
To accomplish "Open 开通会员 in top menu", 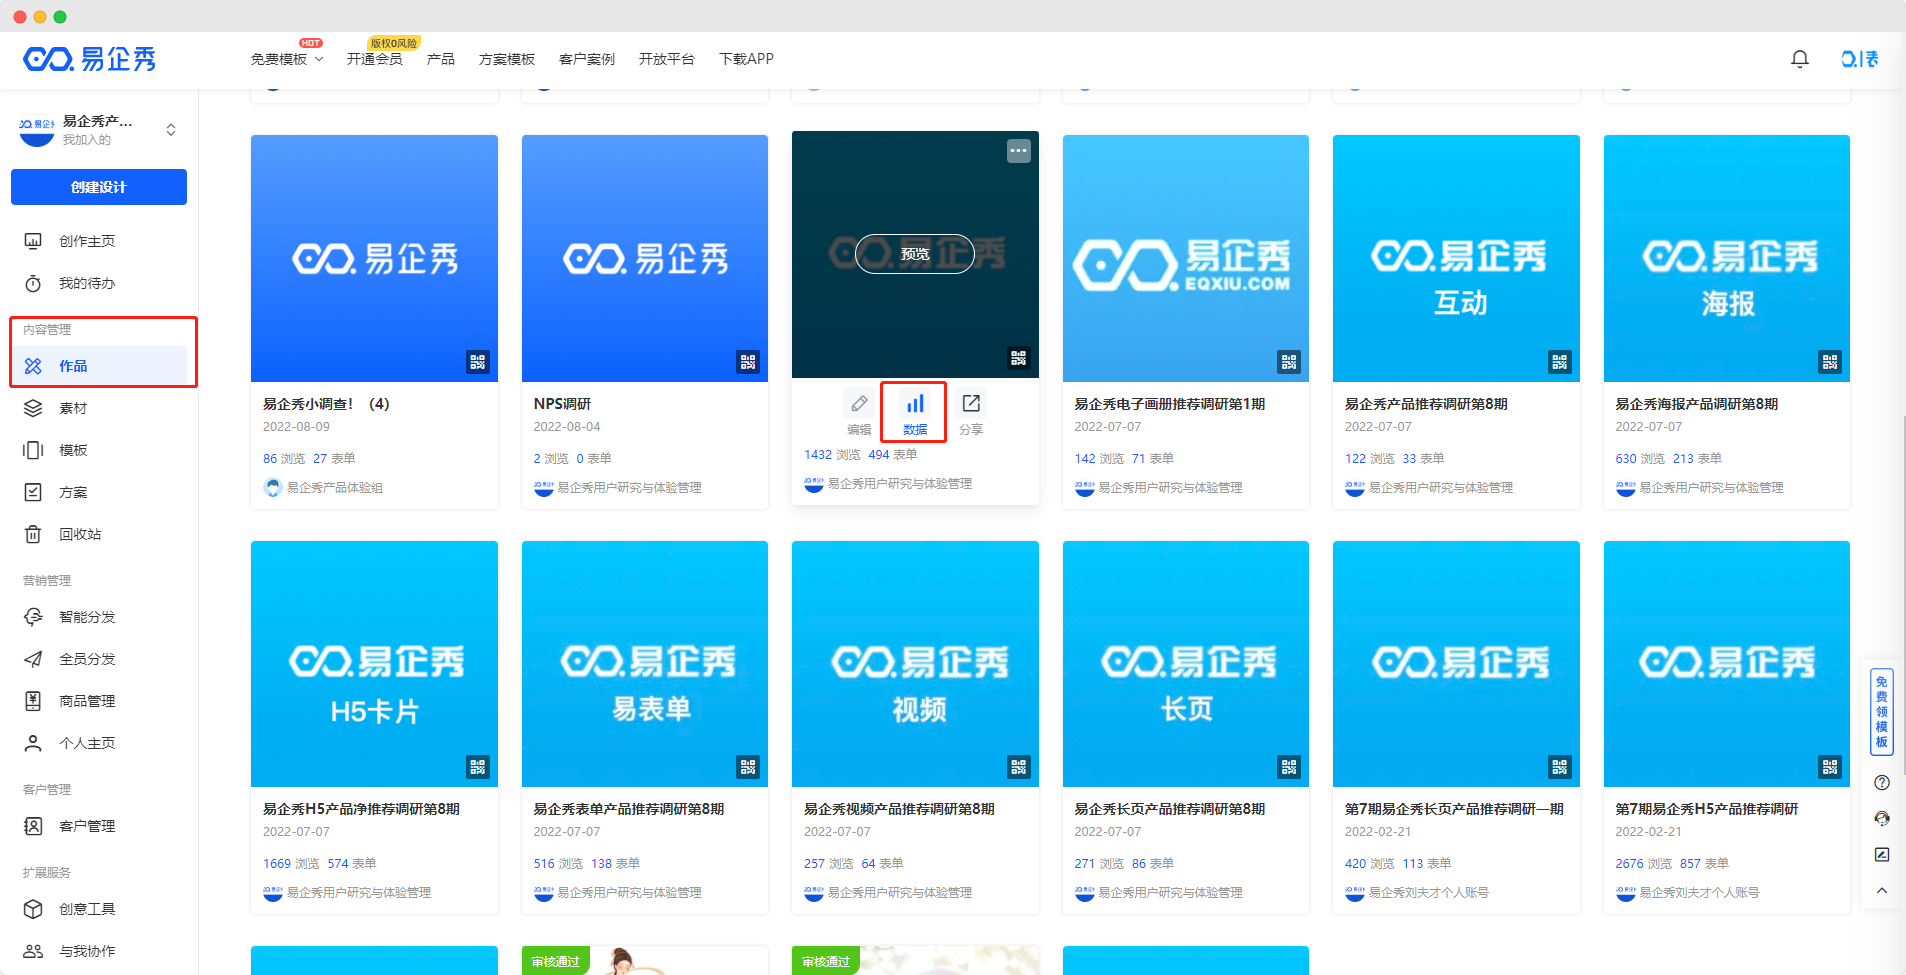I will coord(374,59).
